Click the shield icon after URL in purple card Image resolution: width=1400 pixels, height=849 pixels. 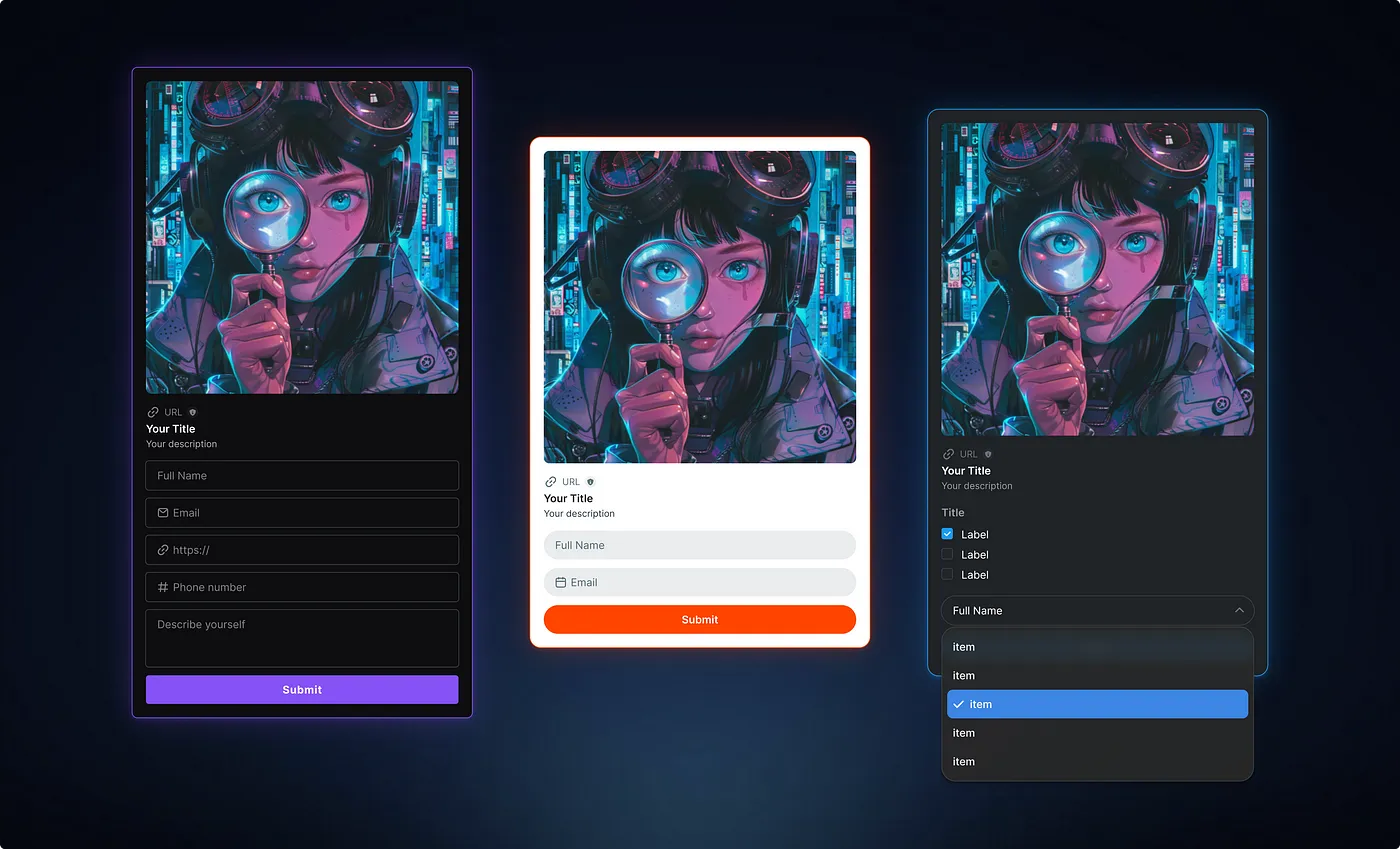click(193, 412)
